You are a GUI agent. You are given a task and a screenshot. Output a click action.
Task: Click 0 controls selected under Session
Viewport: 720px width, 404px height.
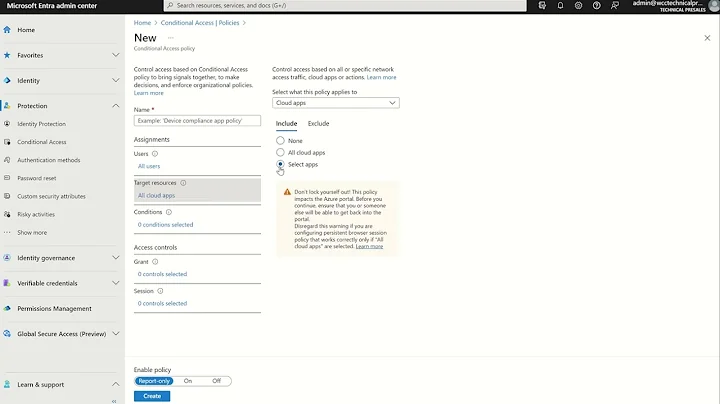tap(162, 303)
